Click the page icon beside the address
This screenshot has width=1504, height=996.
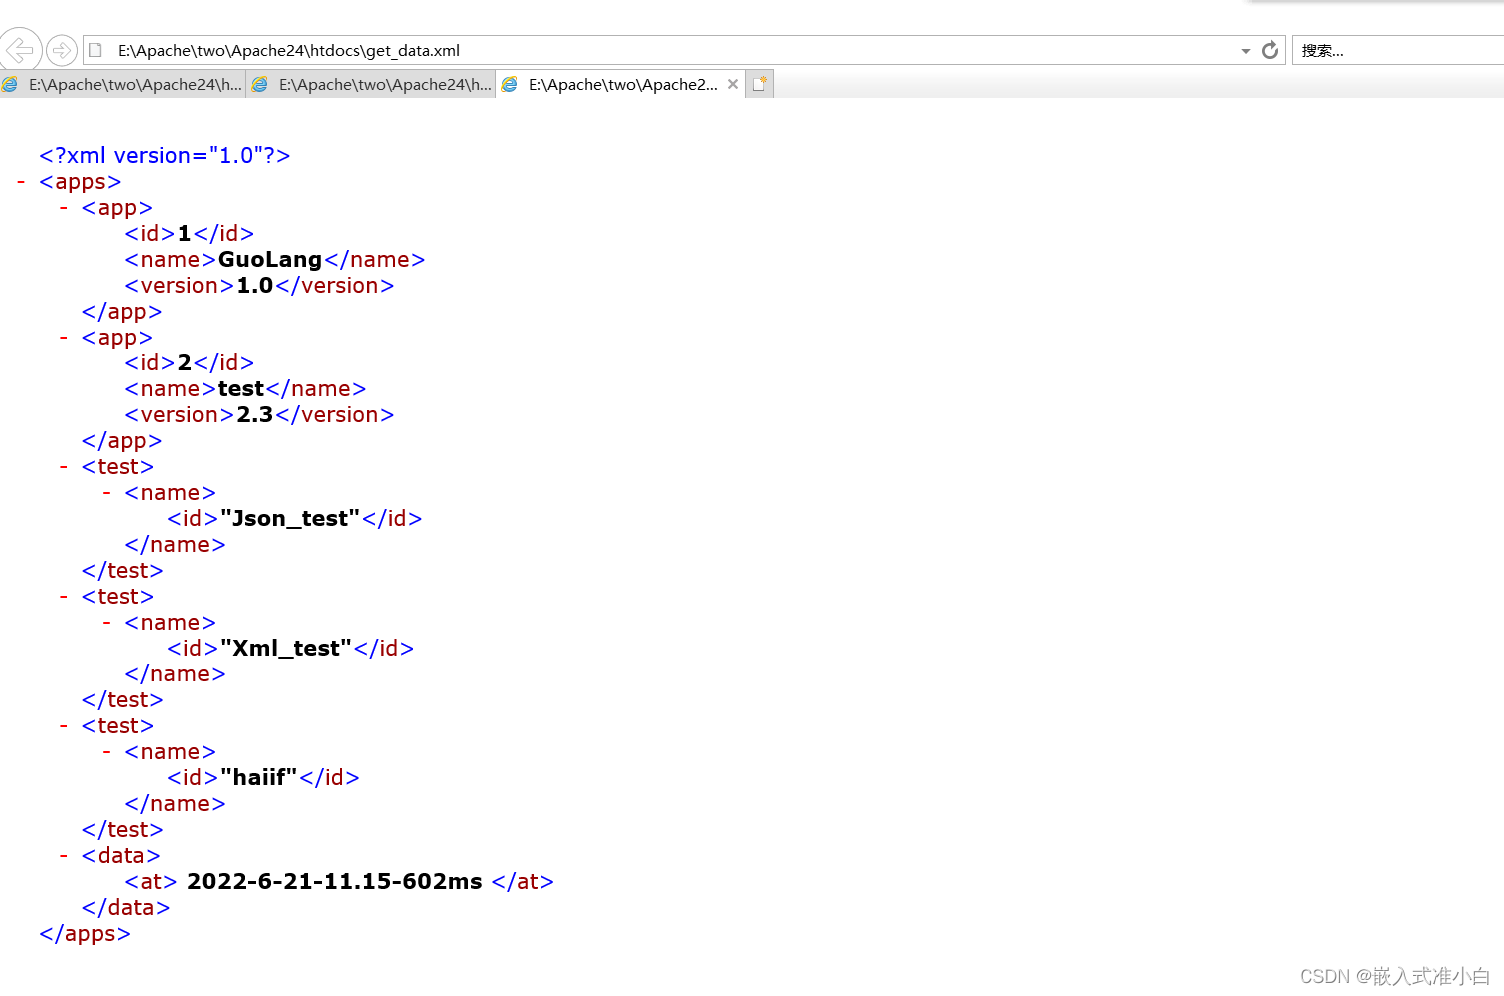coord(96,50)
